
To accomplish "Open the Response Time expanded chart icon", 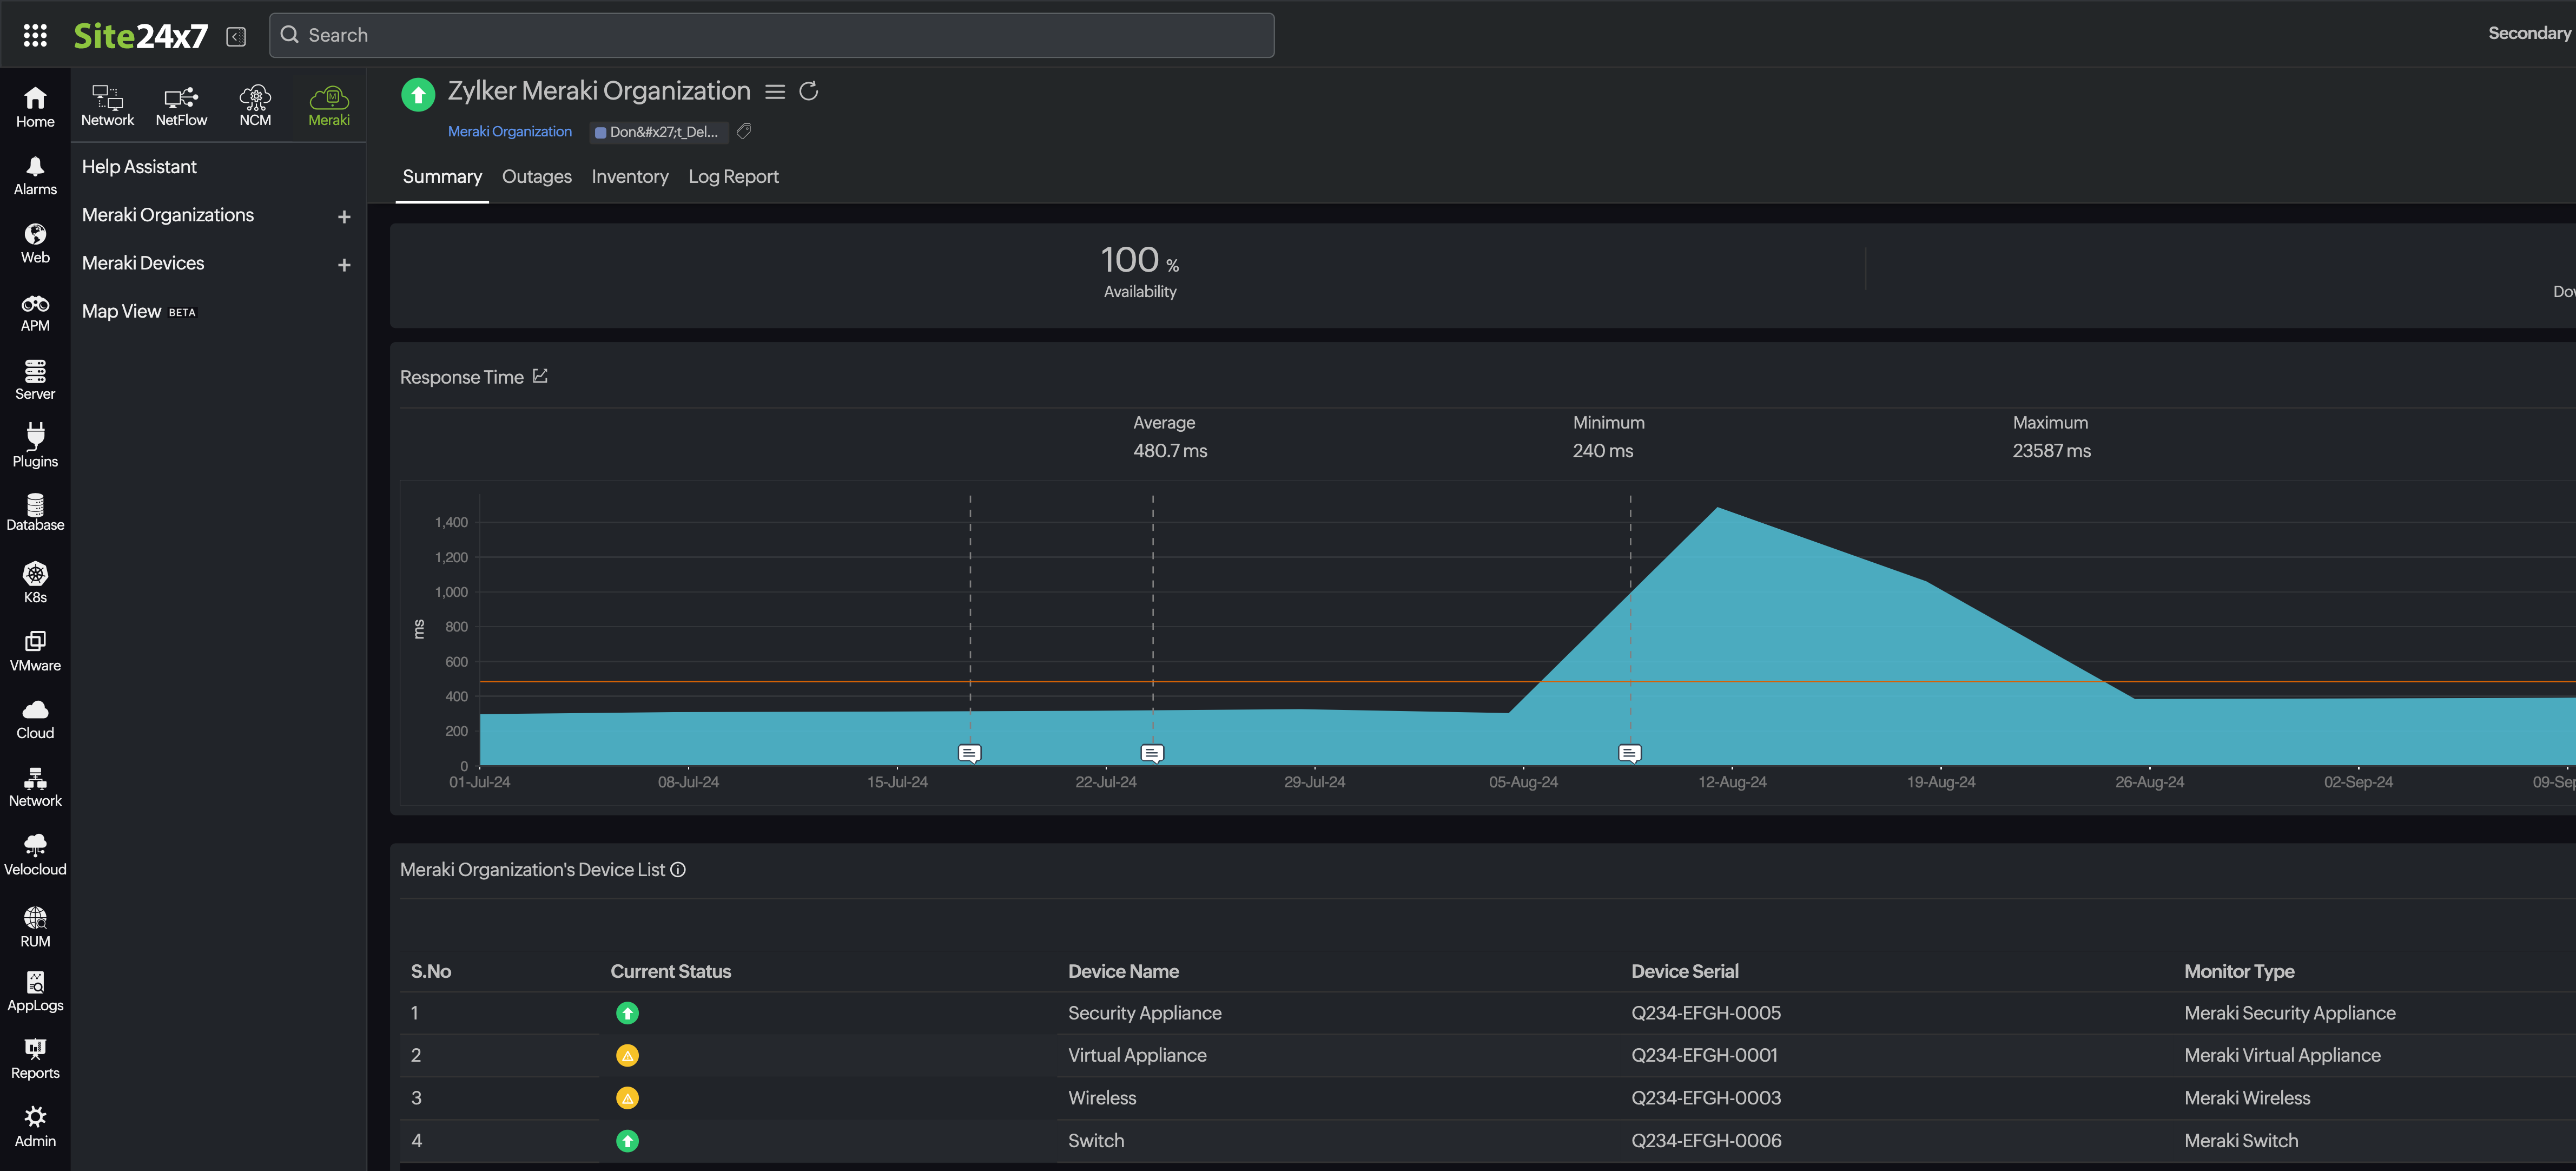I will click(x=540, y=376).
